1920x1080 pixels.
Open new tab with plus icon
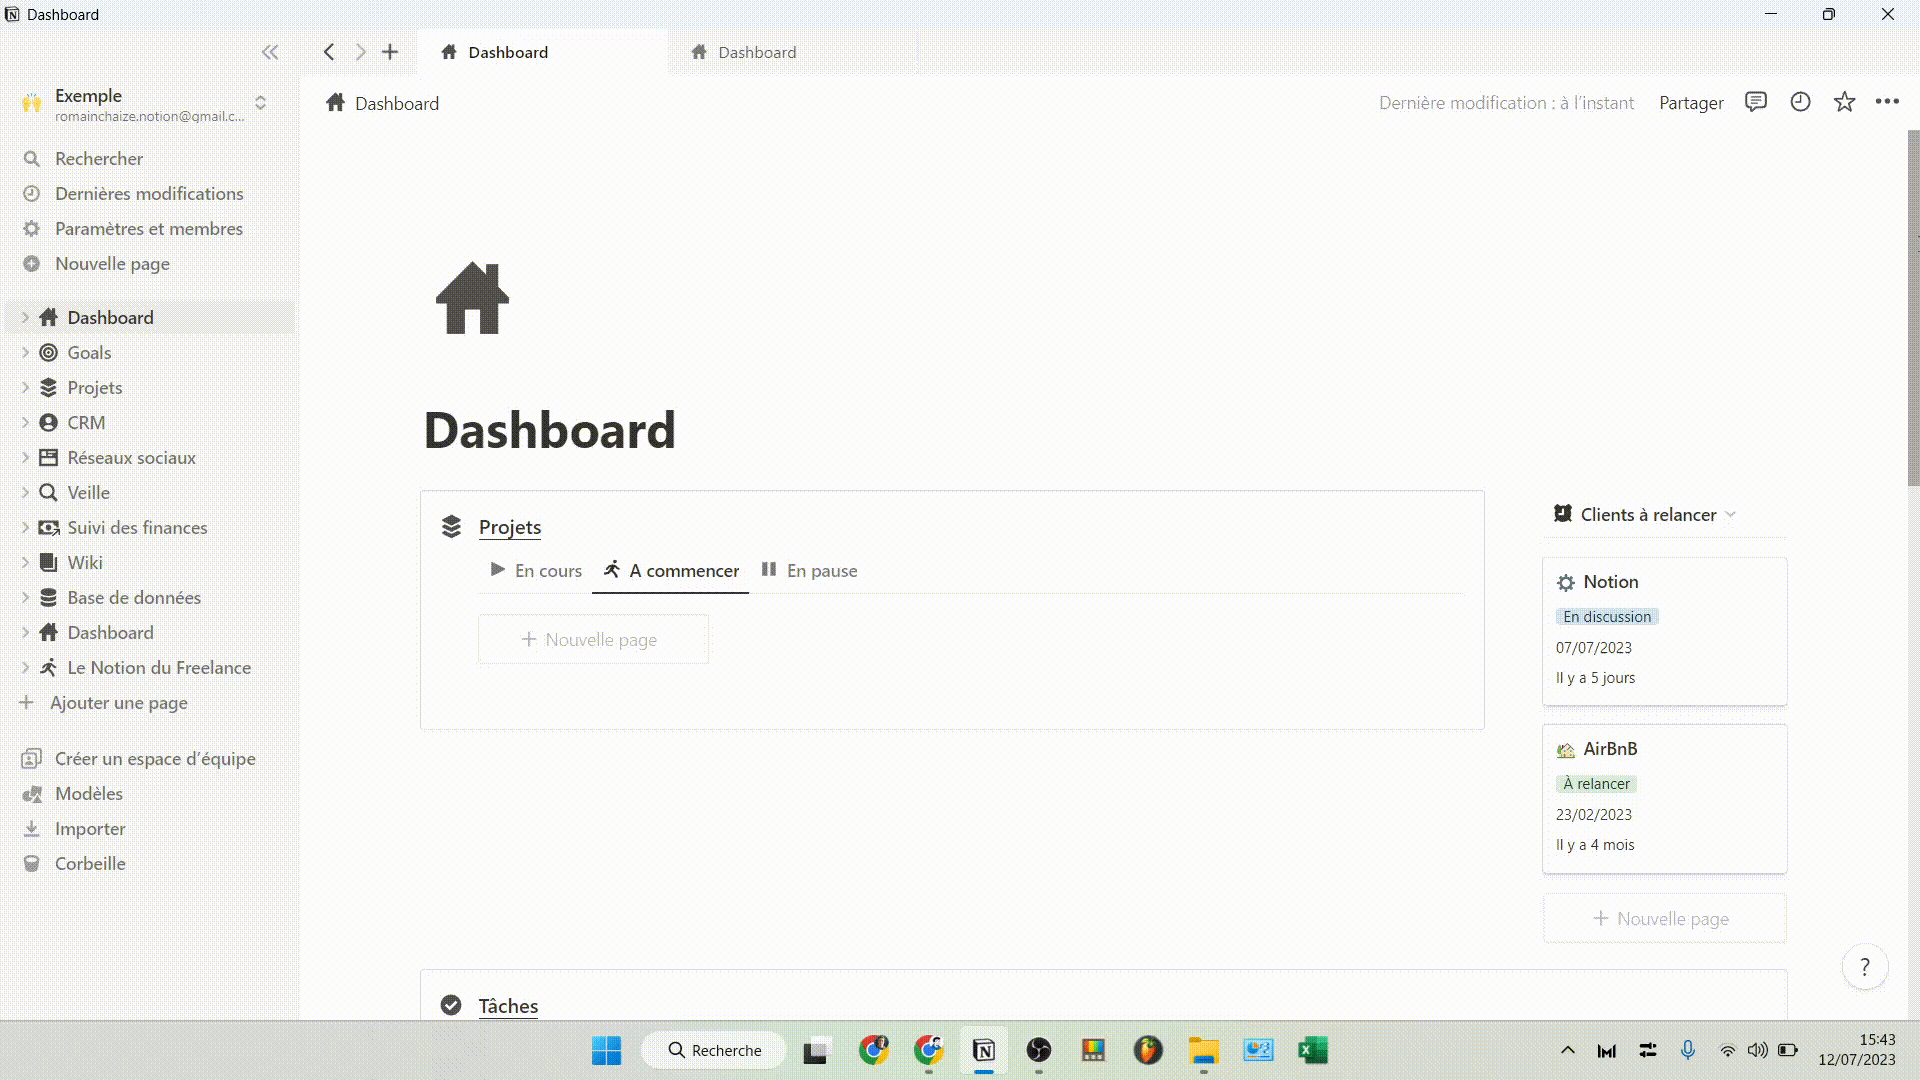click(x=390, y=52)
